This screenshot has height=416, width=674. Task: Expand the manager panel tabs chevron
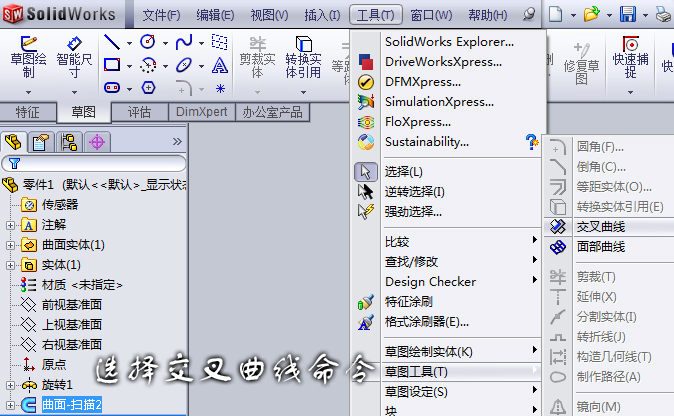[x=177, y=141]
